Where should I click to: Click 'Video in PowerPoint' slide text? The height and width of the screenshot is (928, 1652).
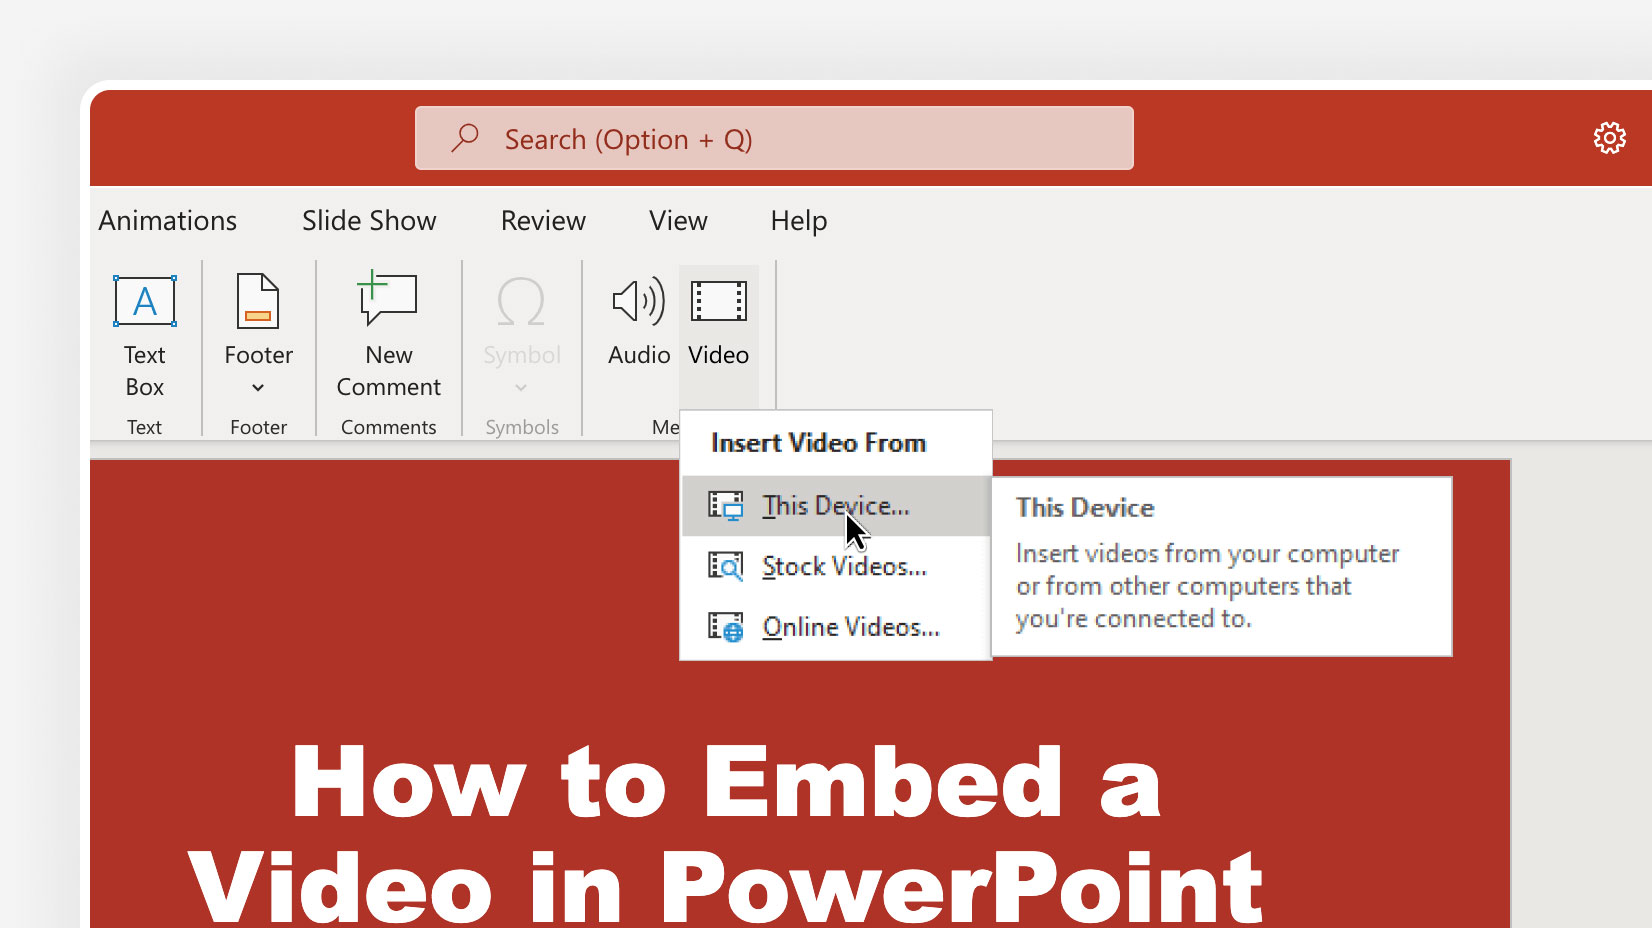(726, 887)
